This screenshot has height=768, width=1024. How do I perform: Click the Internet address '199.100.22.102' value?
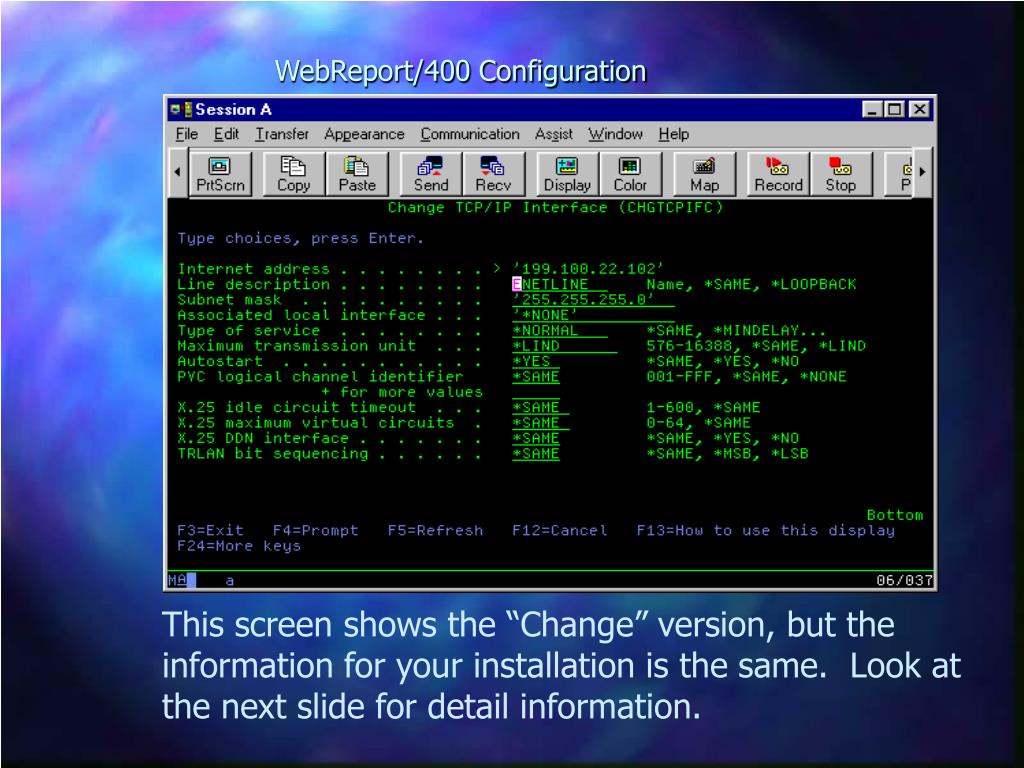coord(588,269)
